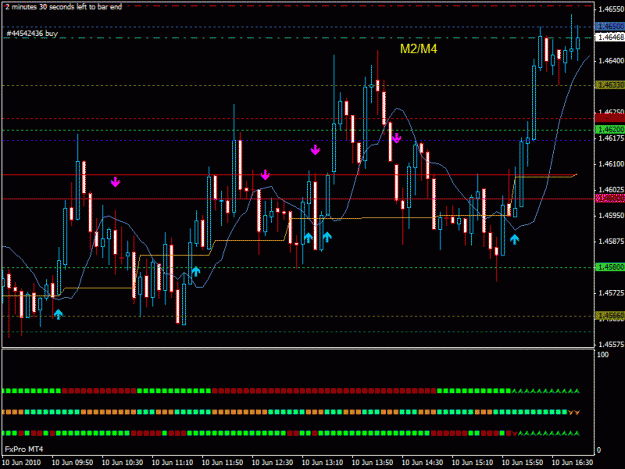
Task: Click the 1.46175 price axis label
Action: point(611,138)
